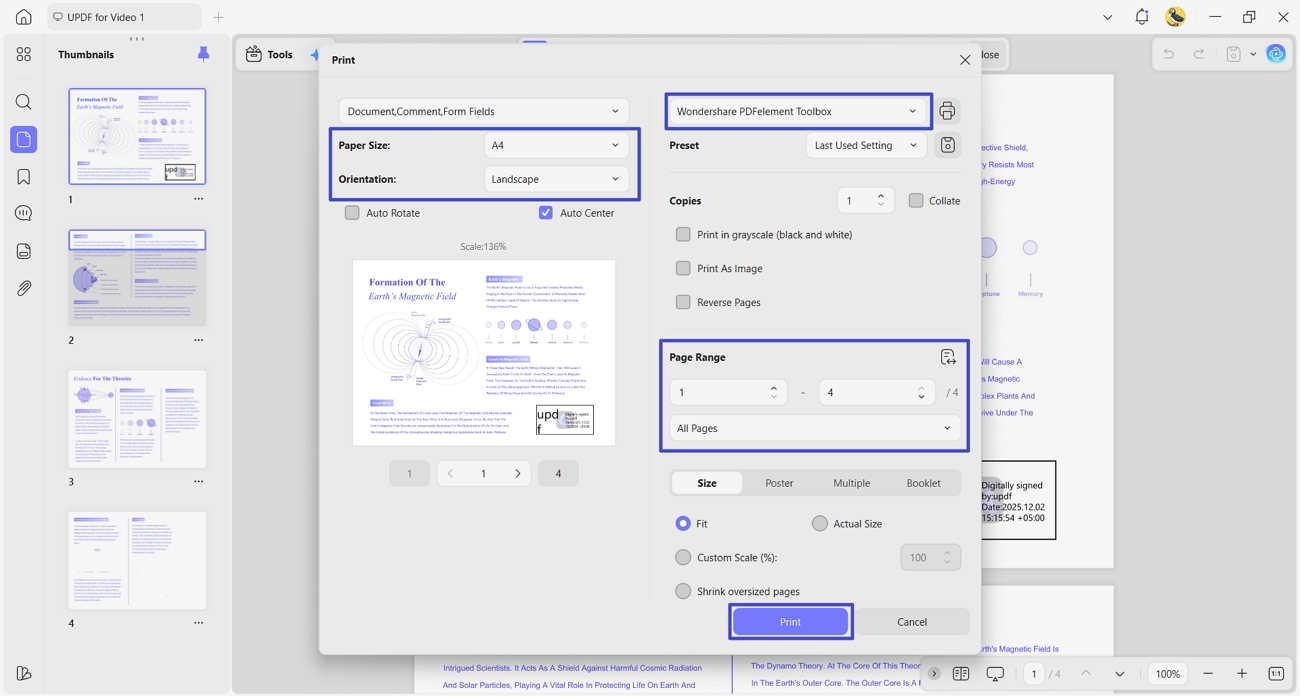This screenshot has height=696, width=1300.
Task: Click the Copies stepper field
Action: tap(865, 201)
